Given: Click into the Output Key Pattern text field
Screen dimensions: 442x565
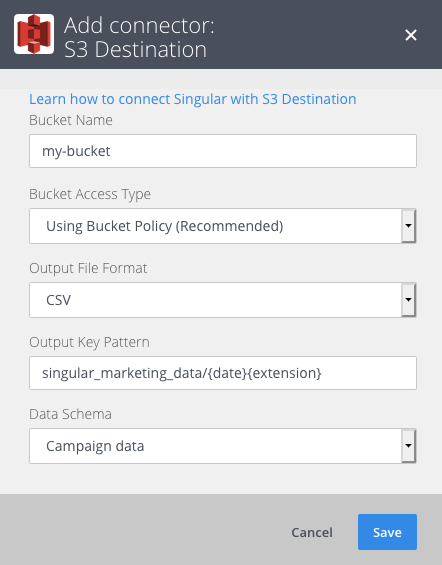Looking at the screenshot, I should click(x=223, y=373).
